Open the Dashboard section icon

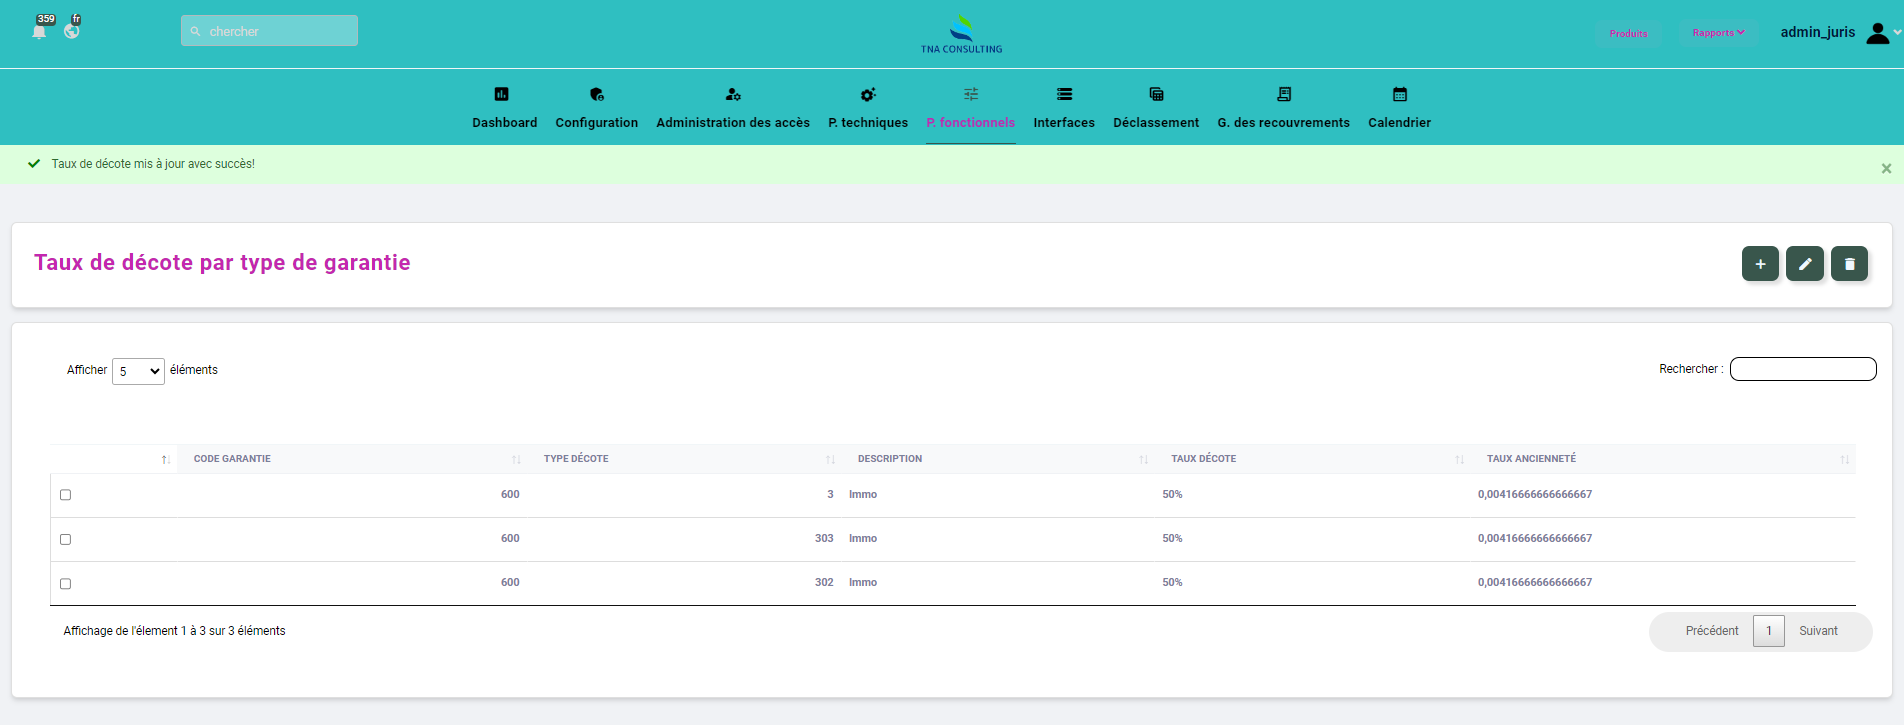pyautogui.click(x=502, y=95)
